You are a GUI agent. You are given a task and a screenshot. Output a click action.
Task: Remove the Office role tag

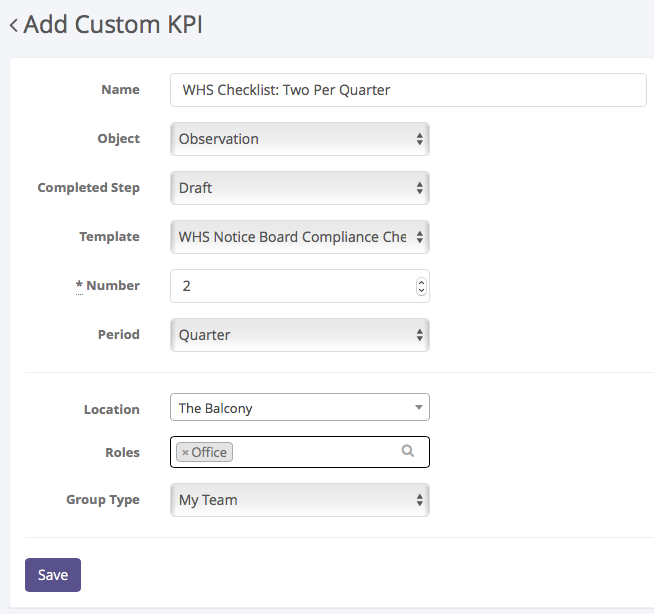pos(185,453)
